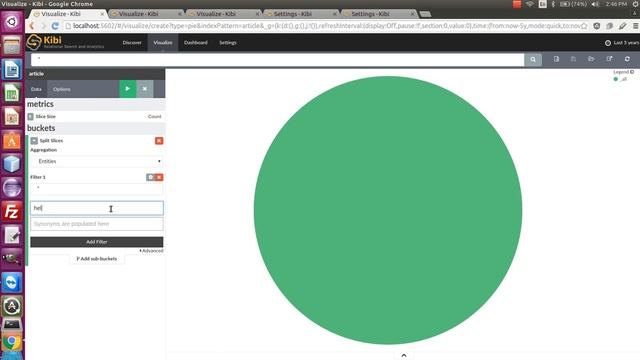Click the Chrome forward arrow
640x360 pixels.
[x=43, y=26]
